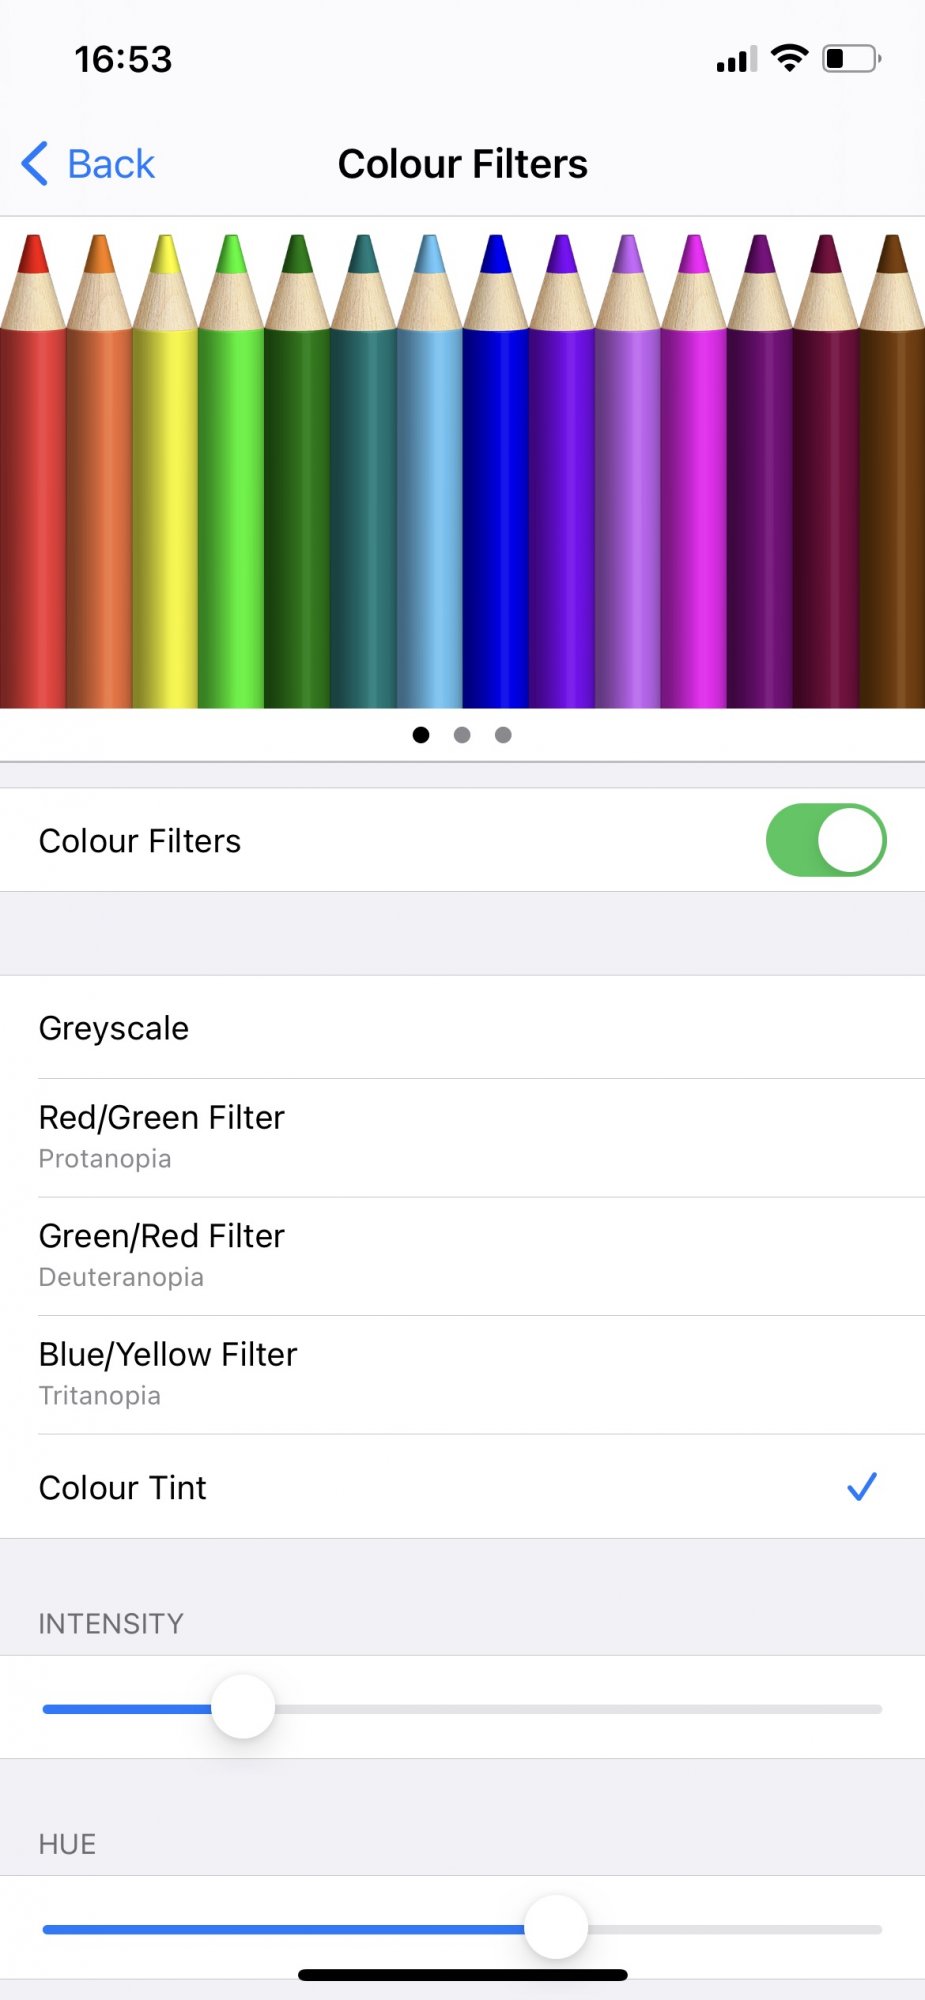Tap the blue checkmark beside Colour Tint

[862, 1487]
